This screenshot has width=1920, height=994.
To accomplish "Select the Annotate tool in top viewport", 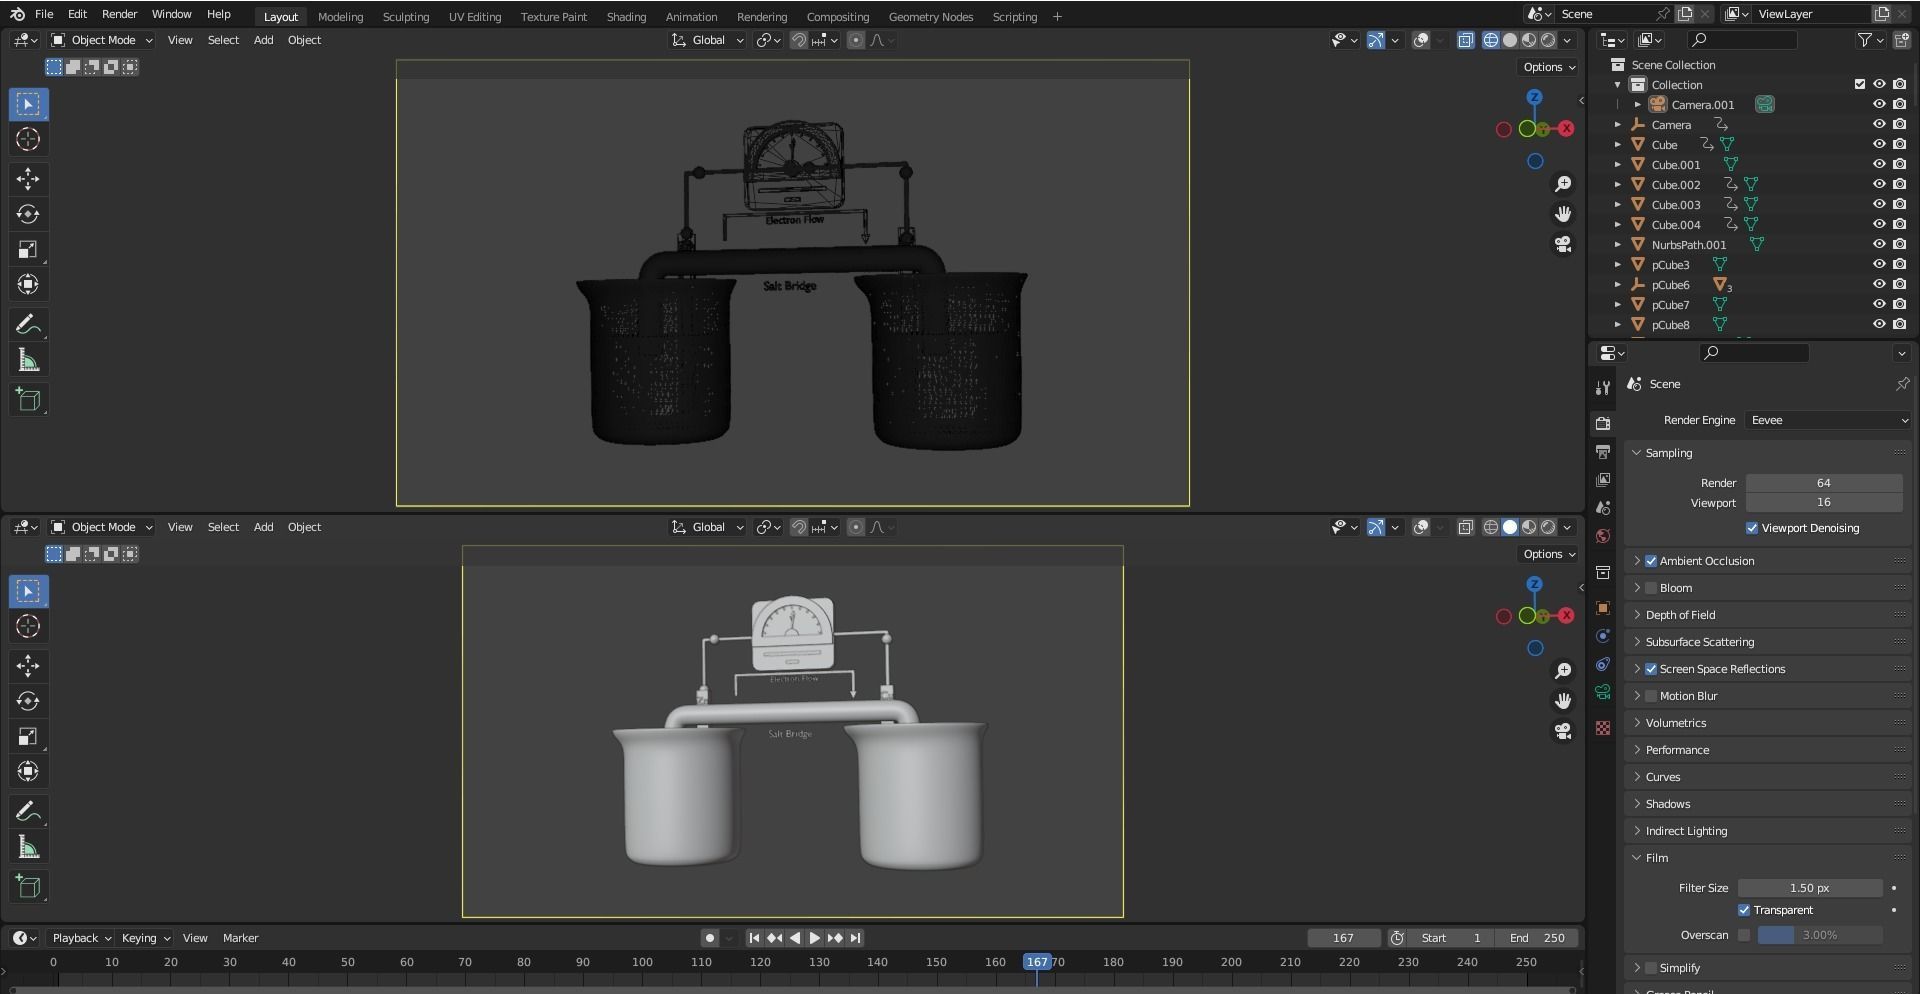I will (28, 324).
